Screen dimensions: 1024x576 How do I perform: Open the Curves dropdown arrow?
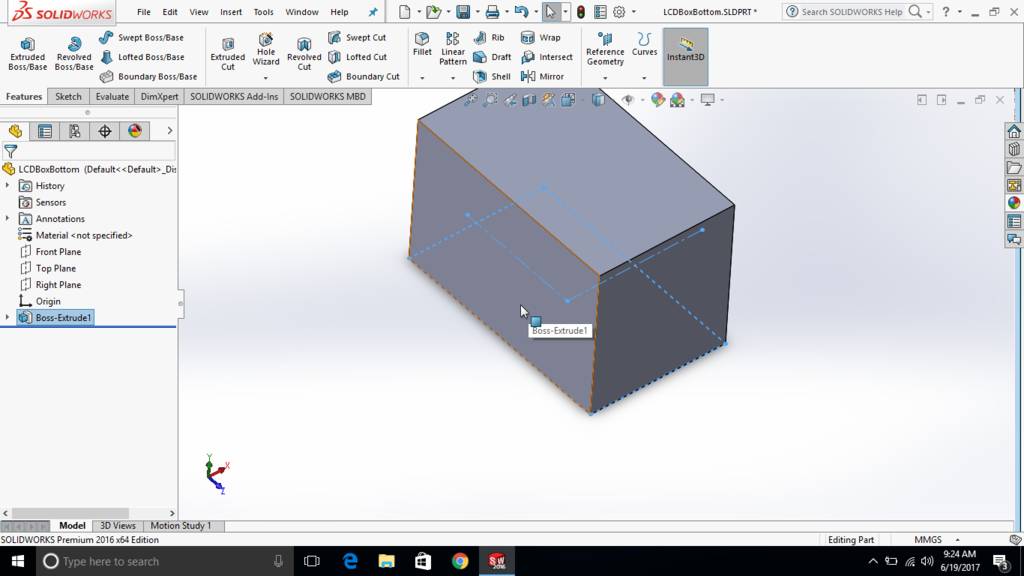tap(644, 78)
